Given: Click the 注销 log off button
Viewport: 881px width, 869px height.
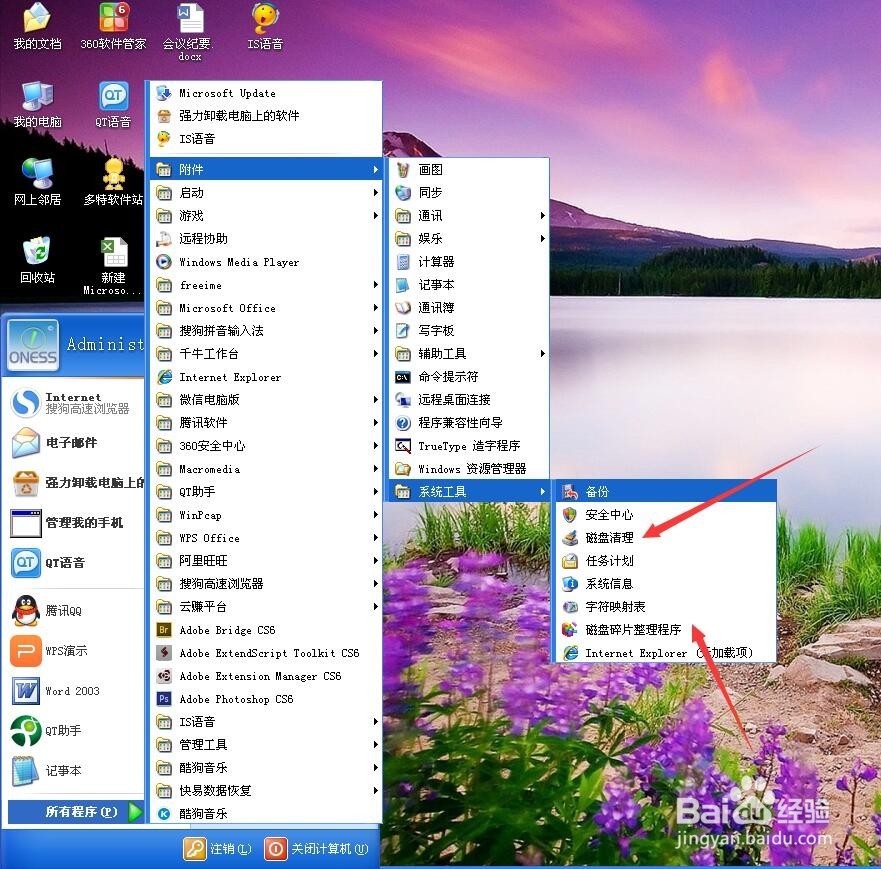Looking at the screenshot, I should coord(218,848).
